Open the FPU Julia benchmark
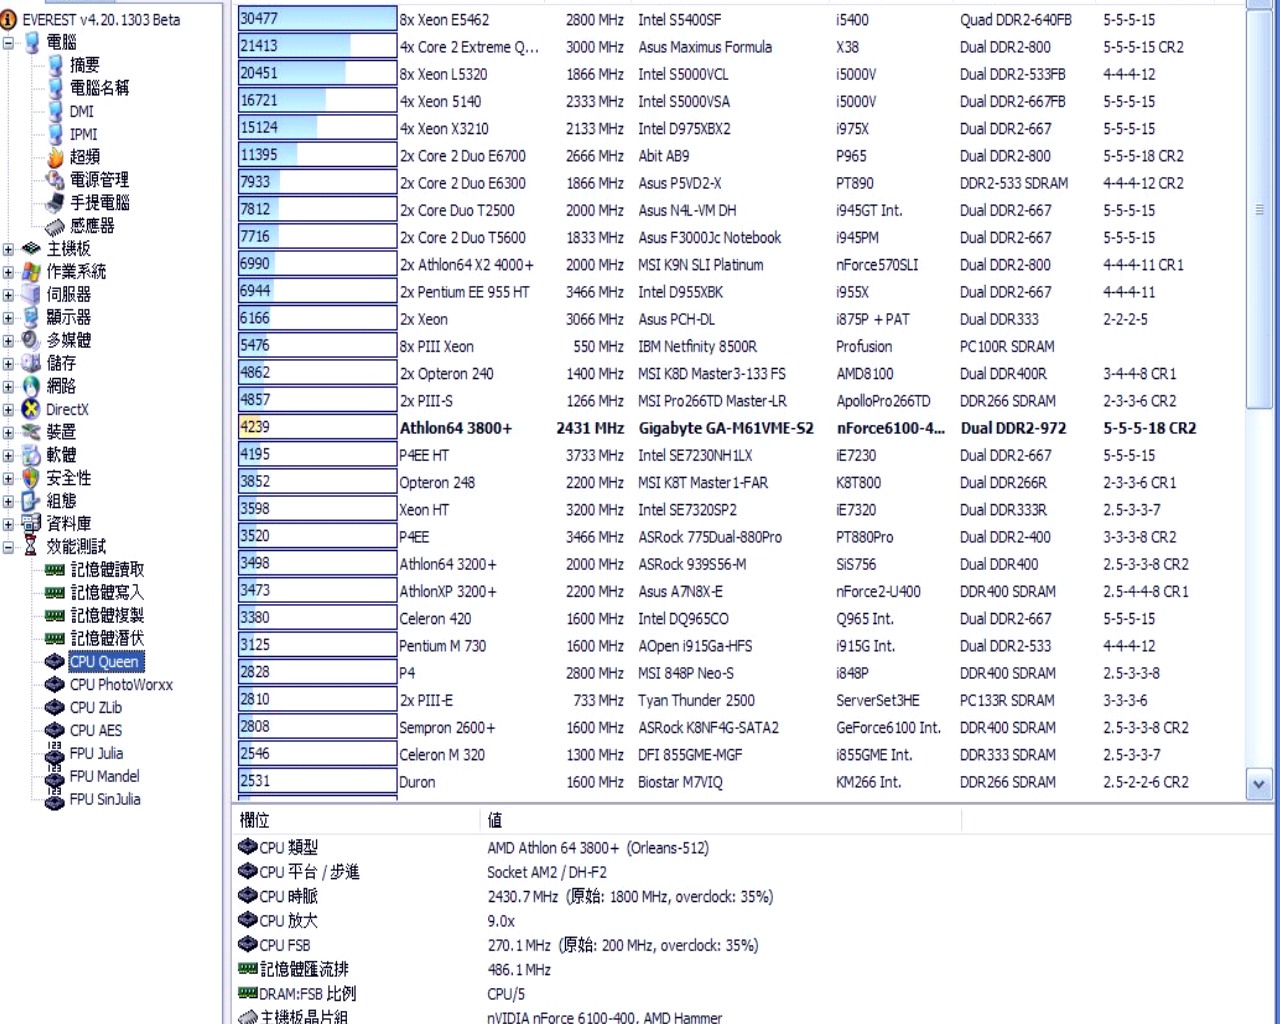The image size is (1280, 1024). pyautogui.click(x=97, y=753)
